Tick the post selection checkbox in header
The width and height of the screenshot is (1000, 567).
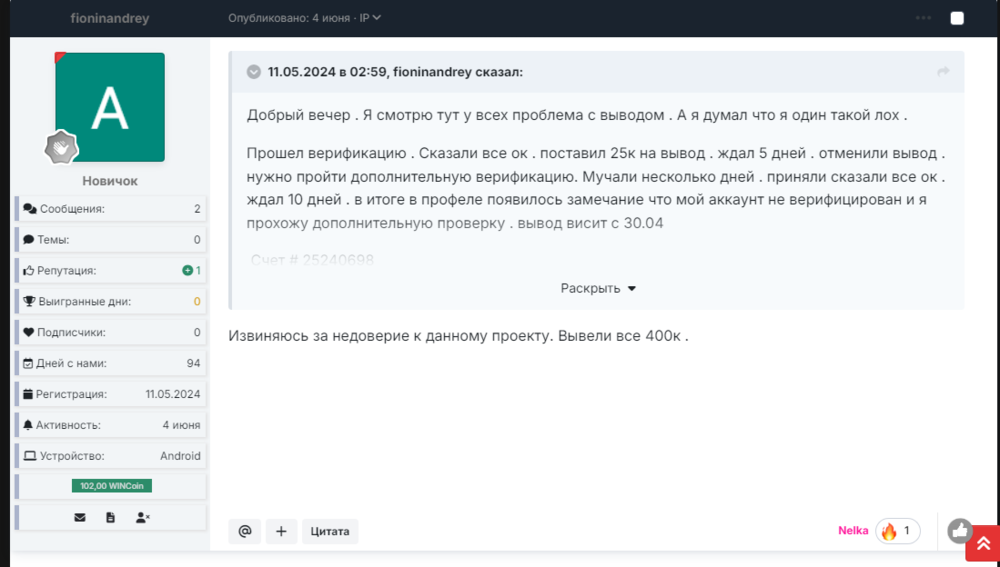pos(957,18)
